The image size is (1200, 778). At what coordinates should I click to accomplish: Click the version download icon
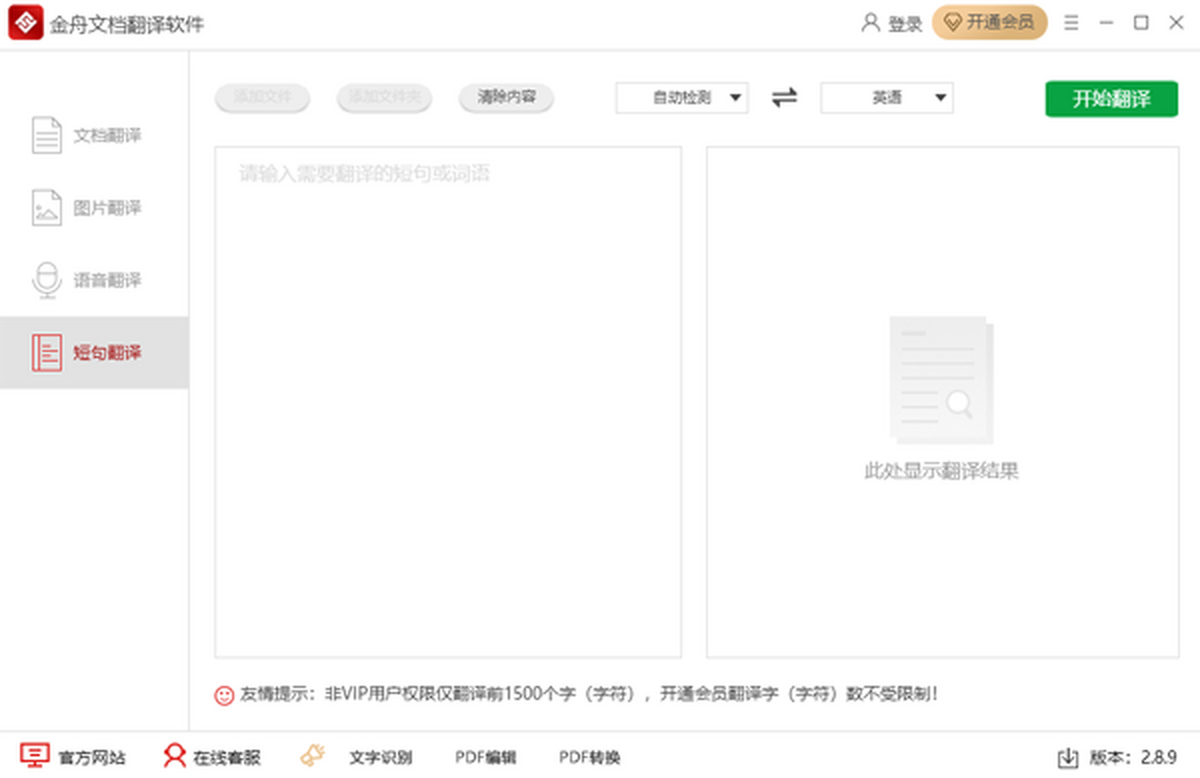(1068, 757)
